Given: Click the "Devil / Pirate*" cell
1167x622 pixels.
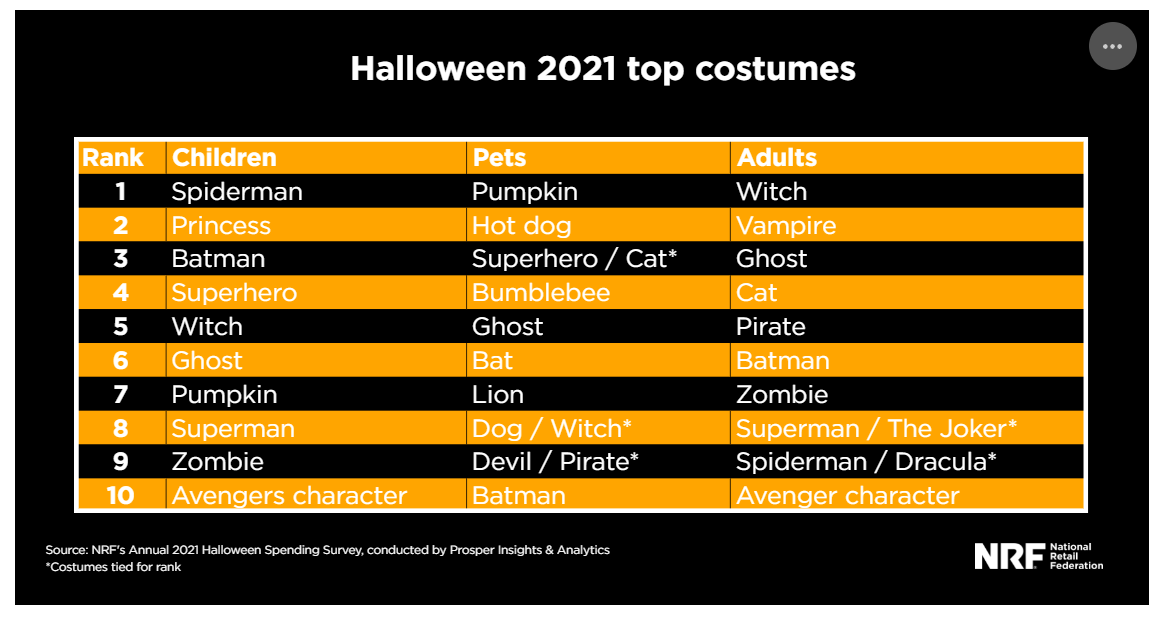Looking at the screenshot, I should 555,462.
